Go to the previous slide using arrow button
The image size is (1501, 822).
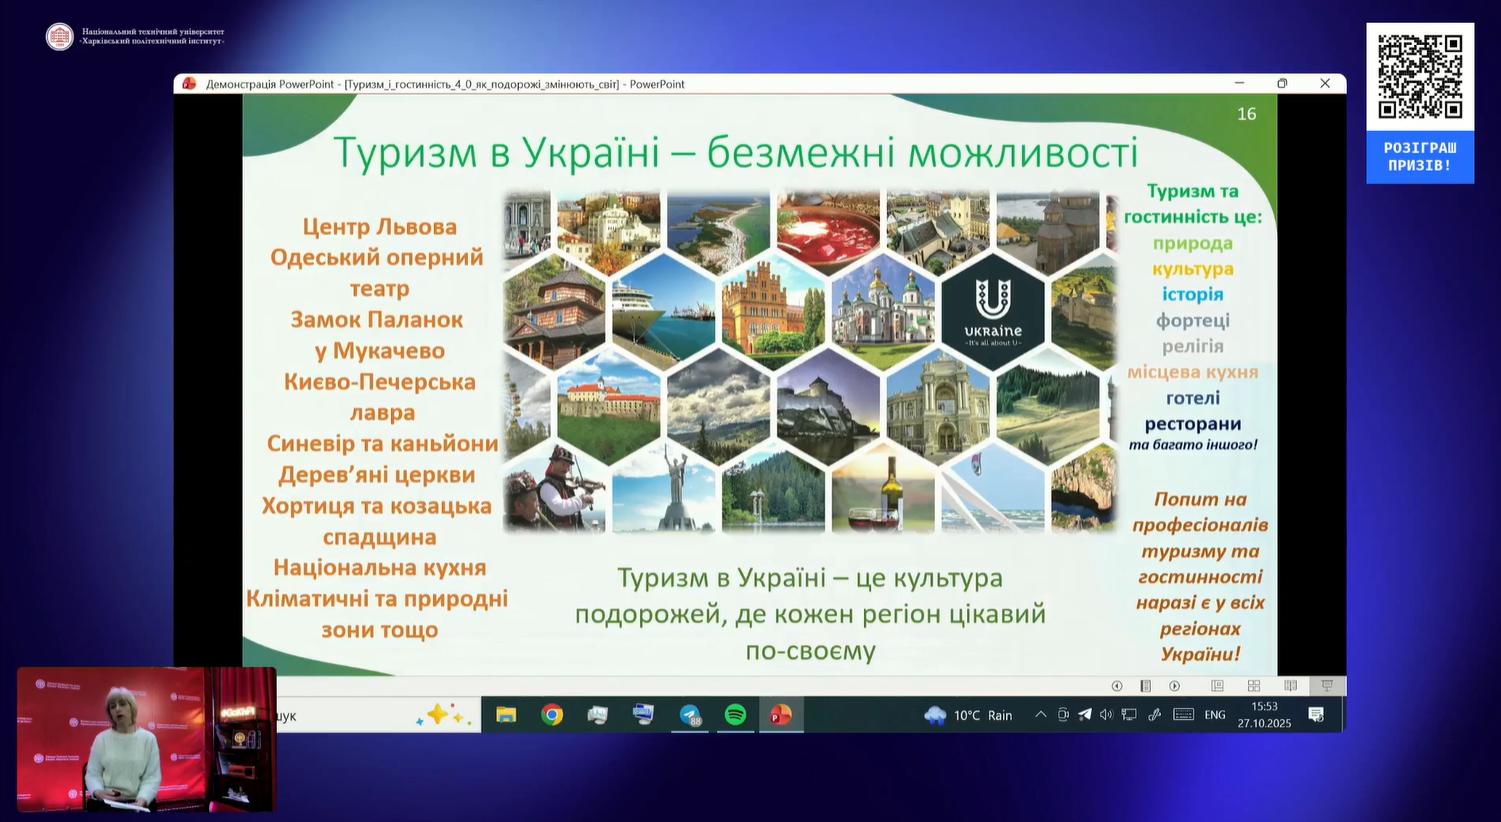pos(1117,686)
